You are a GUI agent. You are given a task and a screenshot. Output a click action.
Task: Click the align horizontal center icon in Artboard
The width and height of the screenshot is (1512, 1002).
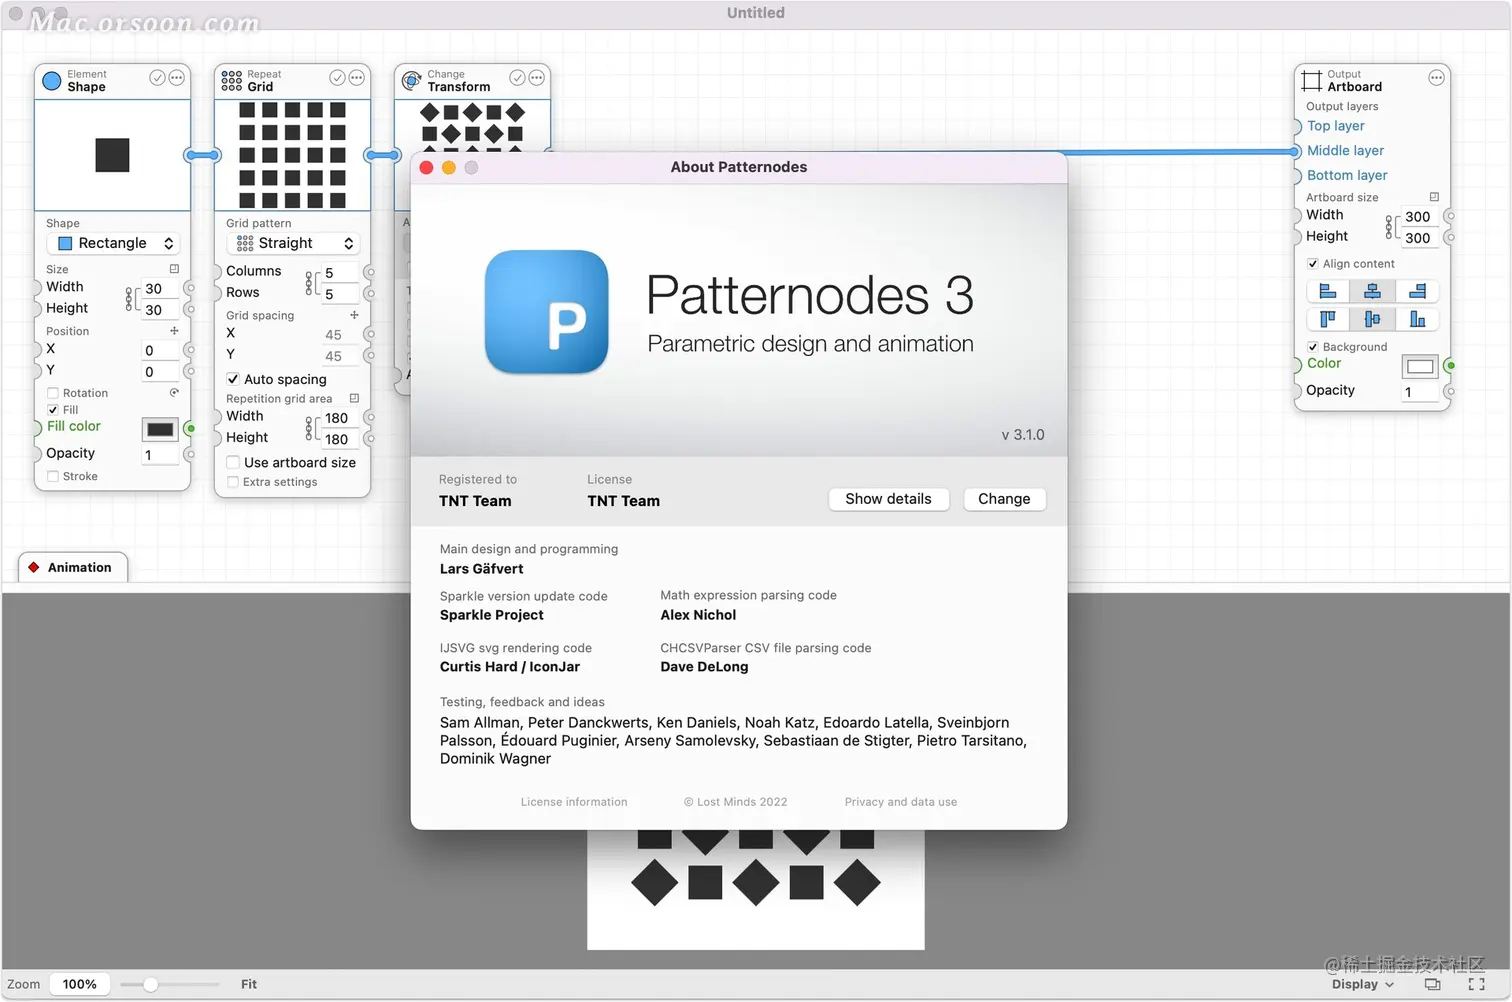pos(1373,291)
